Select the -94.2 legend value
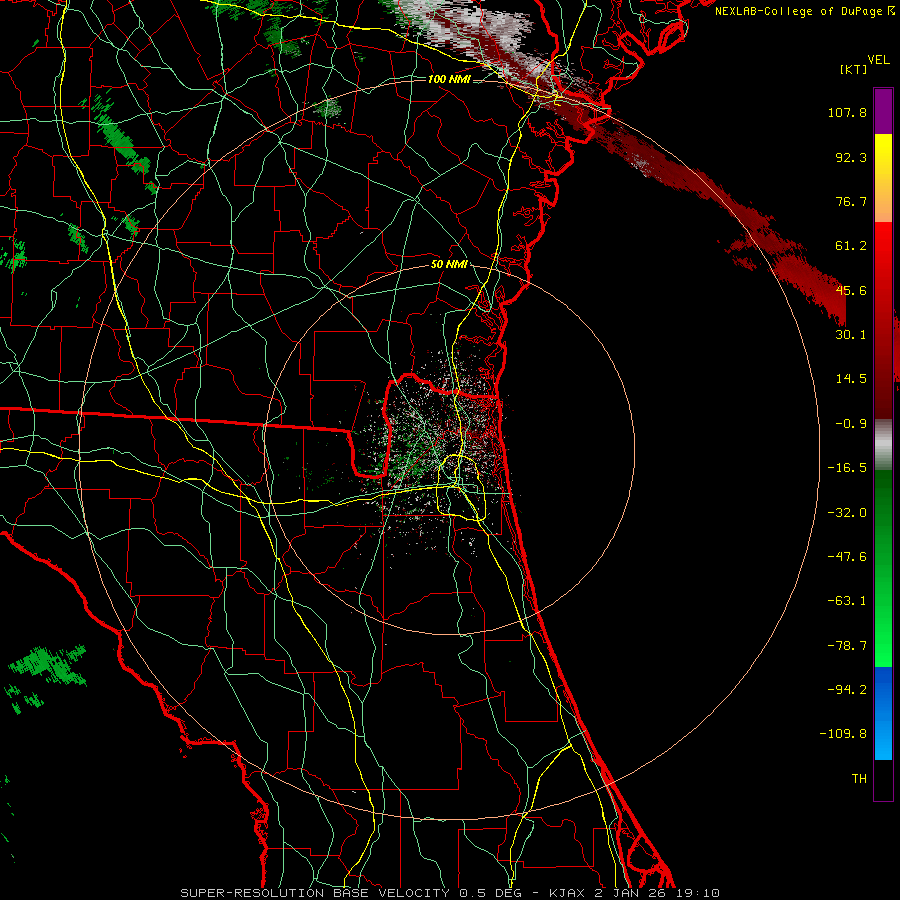Screen dimensions: 900x900 point(847,690)
